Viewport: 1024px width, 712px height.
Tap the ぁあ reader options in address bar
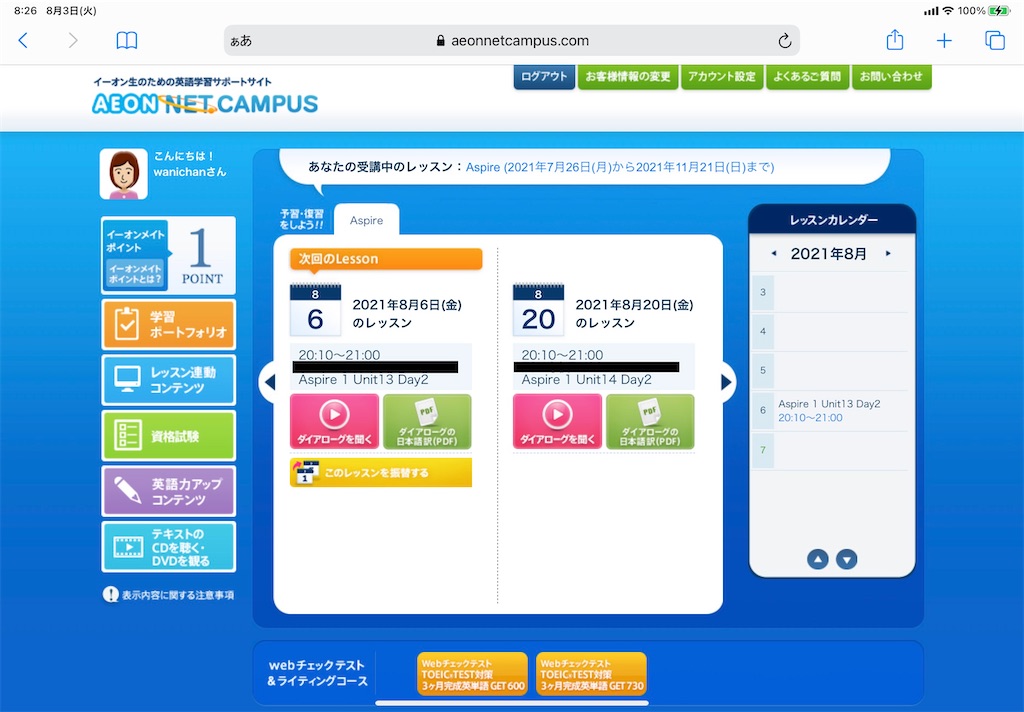coord(241,40)
